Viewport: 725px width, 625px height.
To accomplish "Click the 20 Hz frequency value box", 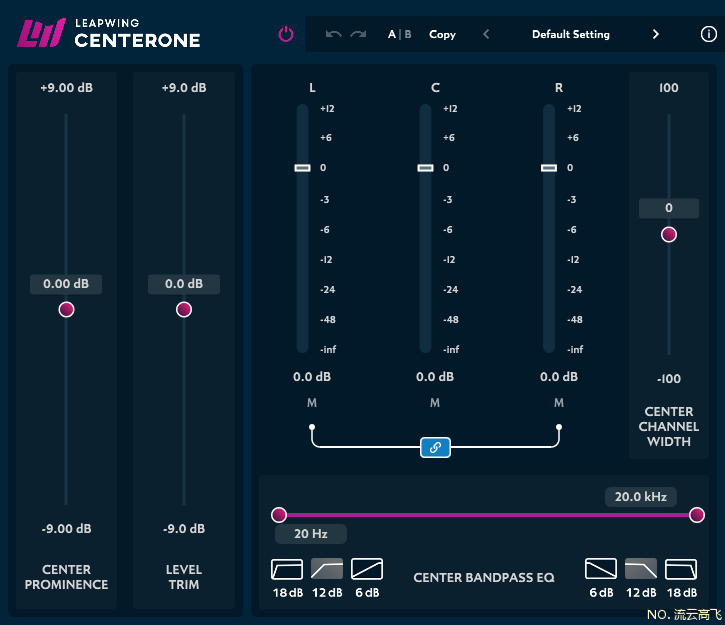I will pyautogui.click(x=311, y=534).
